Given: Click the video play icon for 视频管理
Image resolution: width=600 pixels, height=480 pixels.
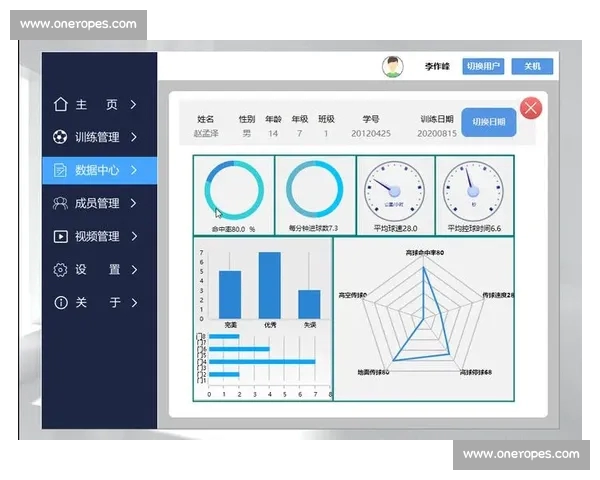Looking at the screenshot, I should click(60, 236).
